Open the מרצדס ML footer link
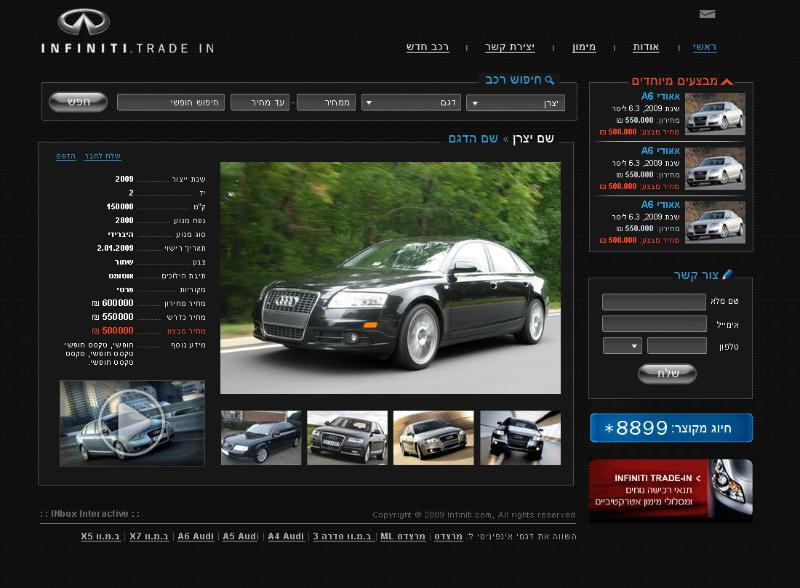The image size is (800, 588). click(x=403, y=536)
